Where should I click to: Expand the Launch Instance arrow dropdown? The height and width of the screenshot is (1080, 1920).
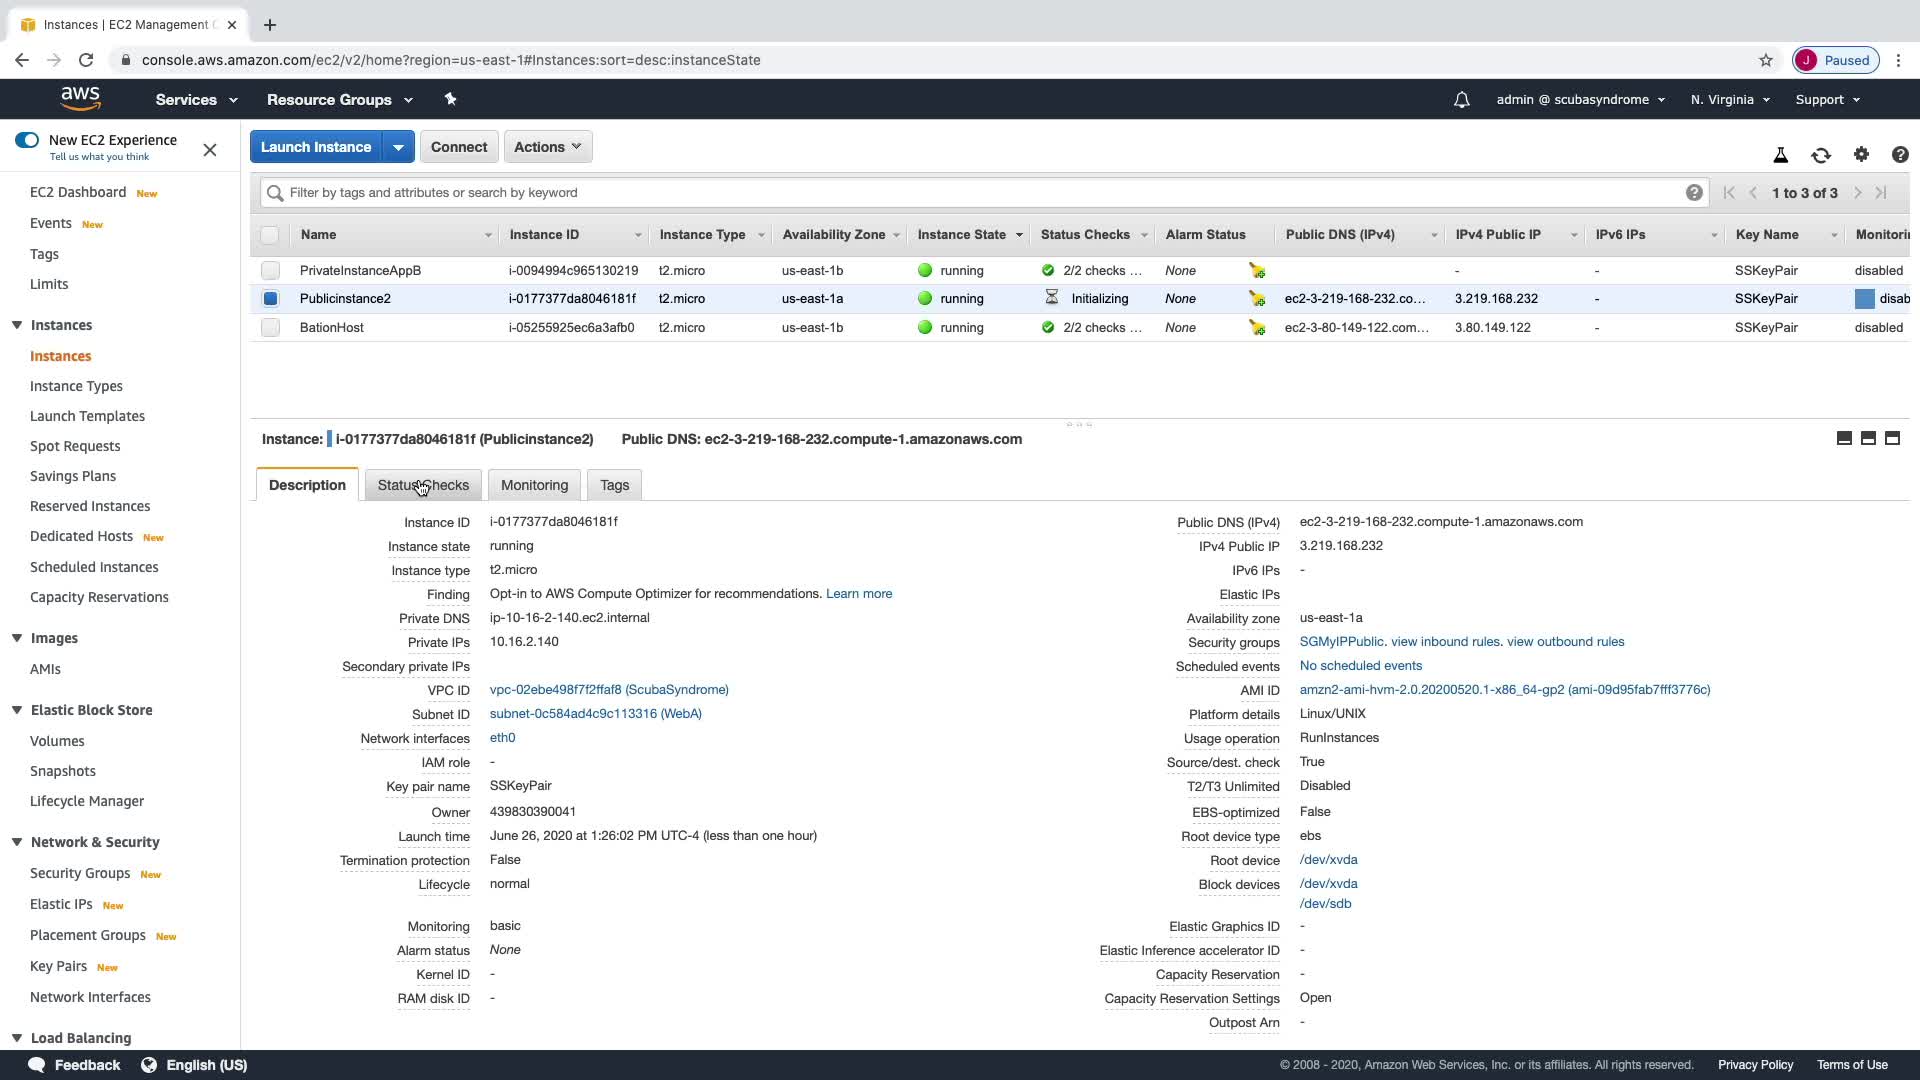[398, 147]
